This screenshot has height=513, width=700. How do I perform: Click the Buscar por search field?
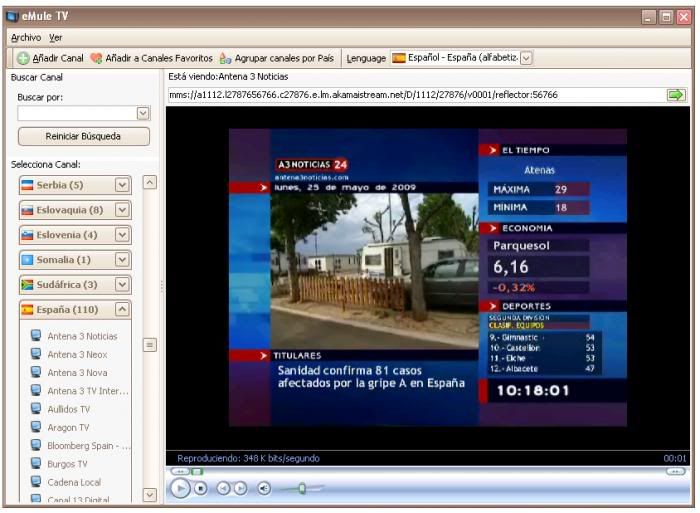coord(77,113)
